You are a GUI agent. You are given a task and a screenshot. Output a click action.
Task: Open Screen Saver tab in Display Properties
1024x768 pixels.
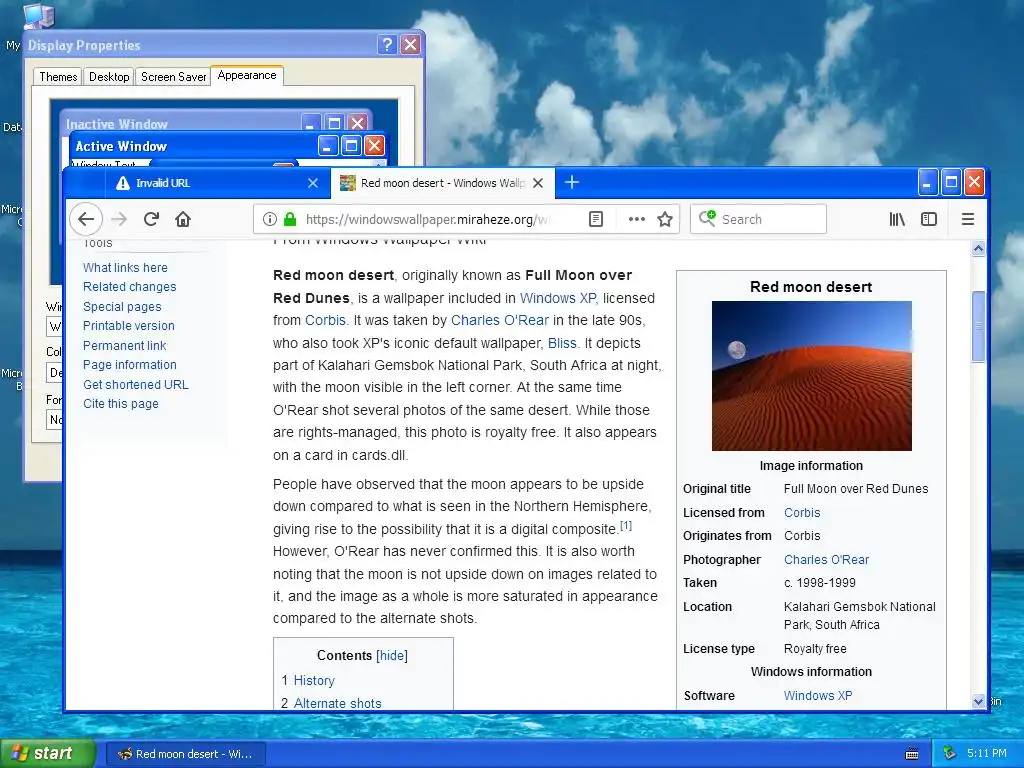(x=173, y=76)
